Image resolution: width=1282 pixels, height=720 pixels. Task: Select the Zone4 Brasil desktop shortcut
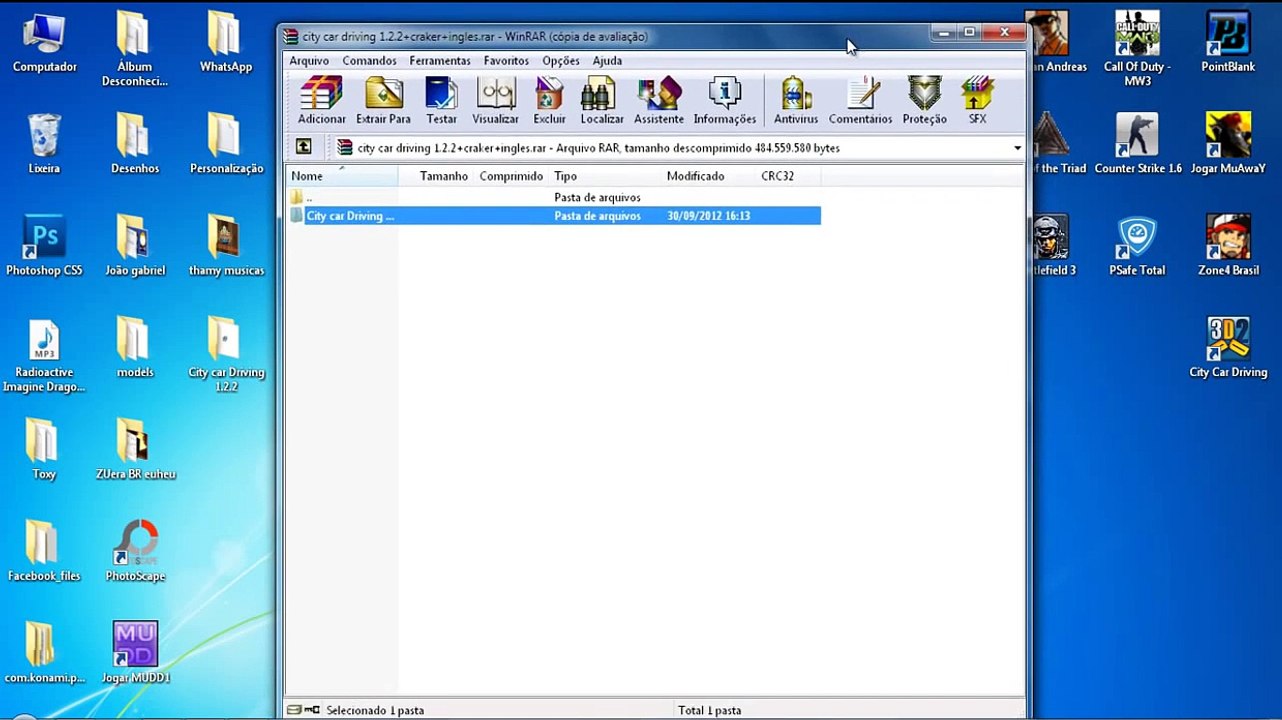pyautogui.click(x=1228, y=245)
